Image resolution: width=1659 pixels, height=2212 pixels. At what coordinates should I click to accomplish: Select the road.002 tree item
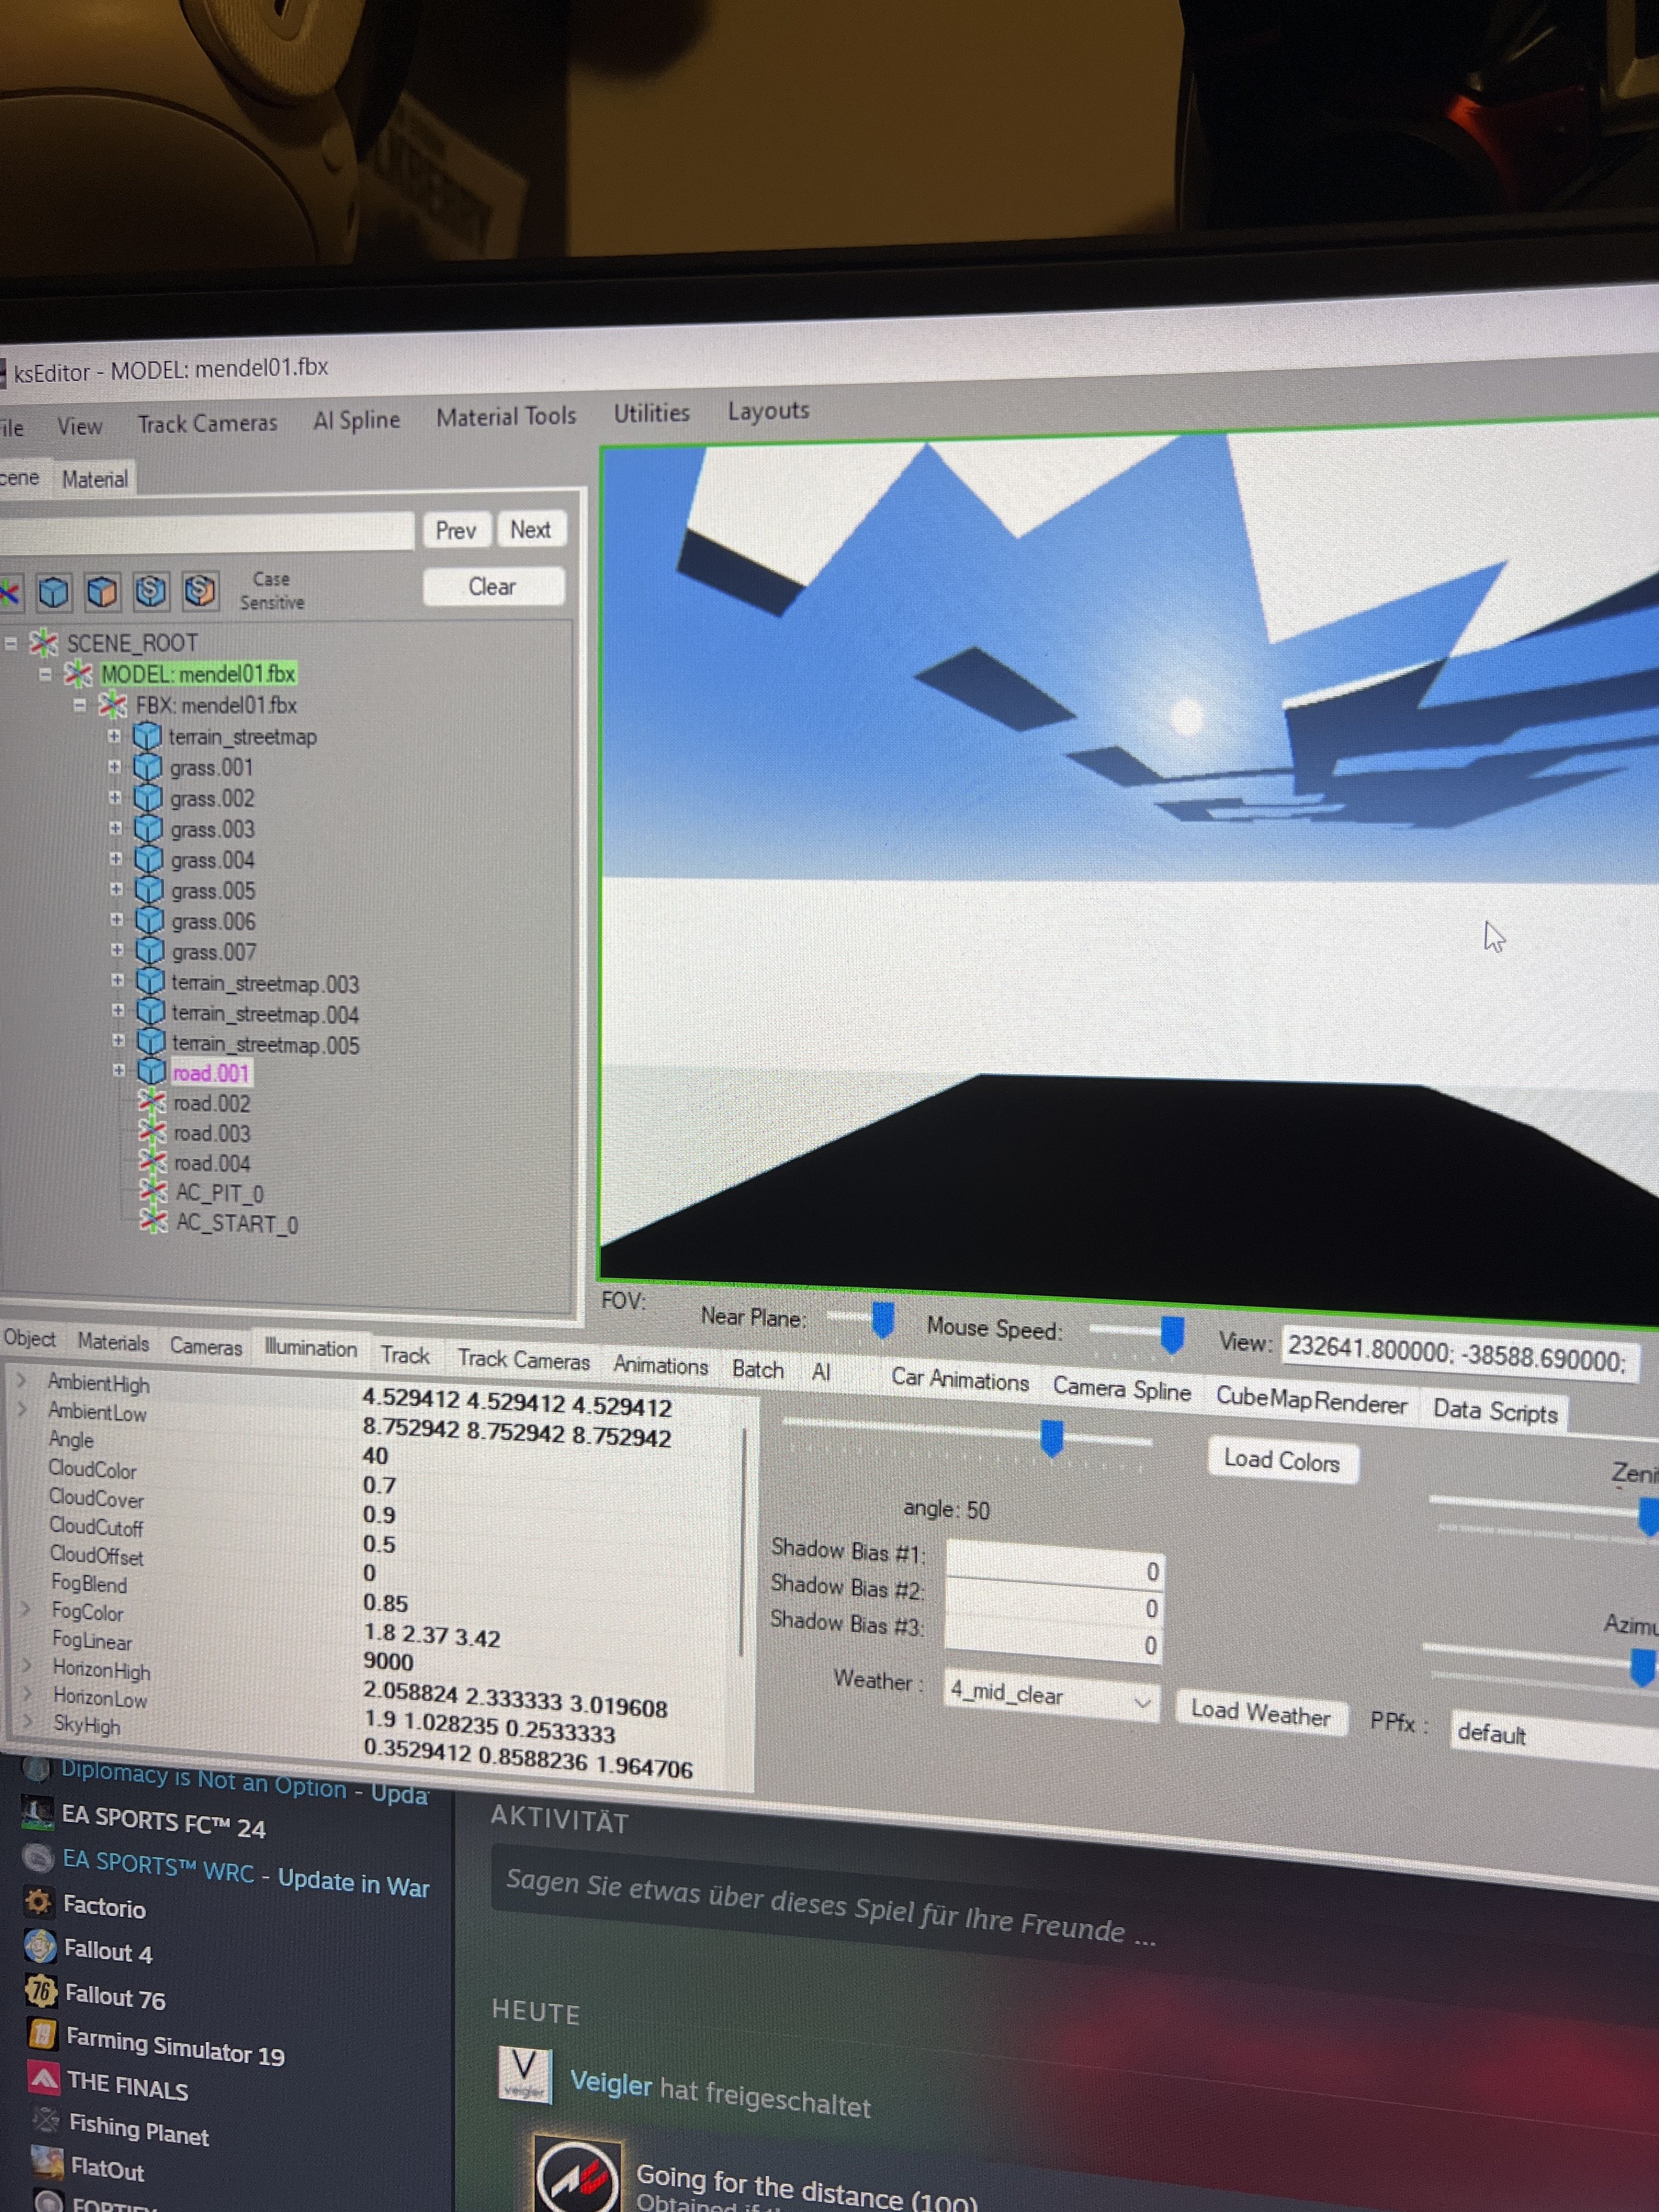(x=211, y=1103)
